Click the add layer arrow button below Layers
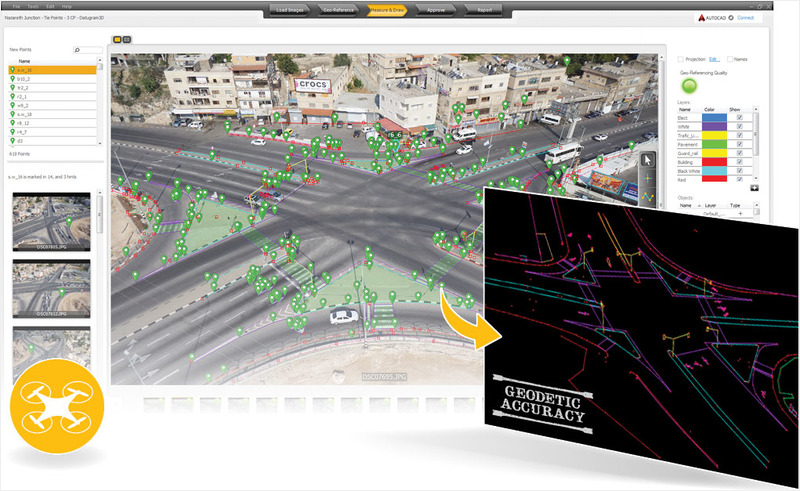This screenshot has width=800, height=491. pos(754,188)
